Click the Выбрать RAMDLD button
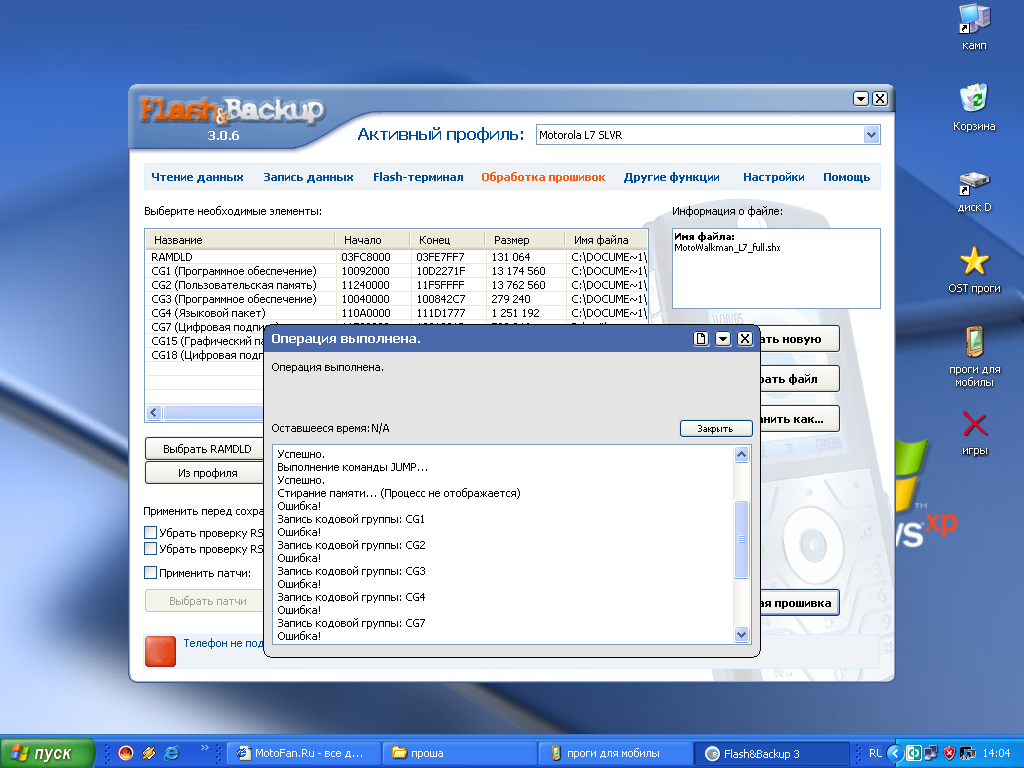 [204, 449]
